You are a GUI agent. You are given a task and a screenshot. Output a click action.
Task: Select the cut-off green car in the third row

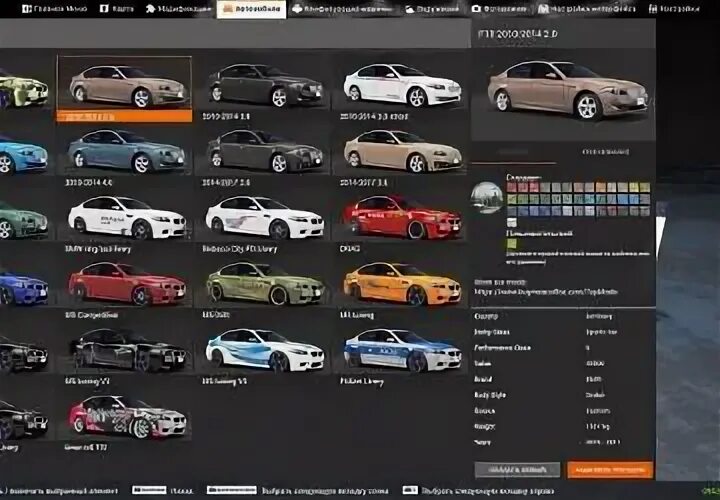click(x=24, y=220)
